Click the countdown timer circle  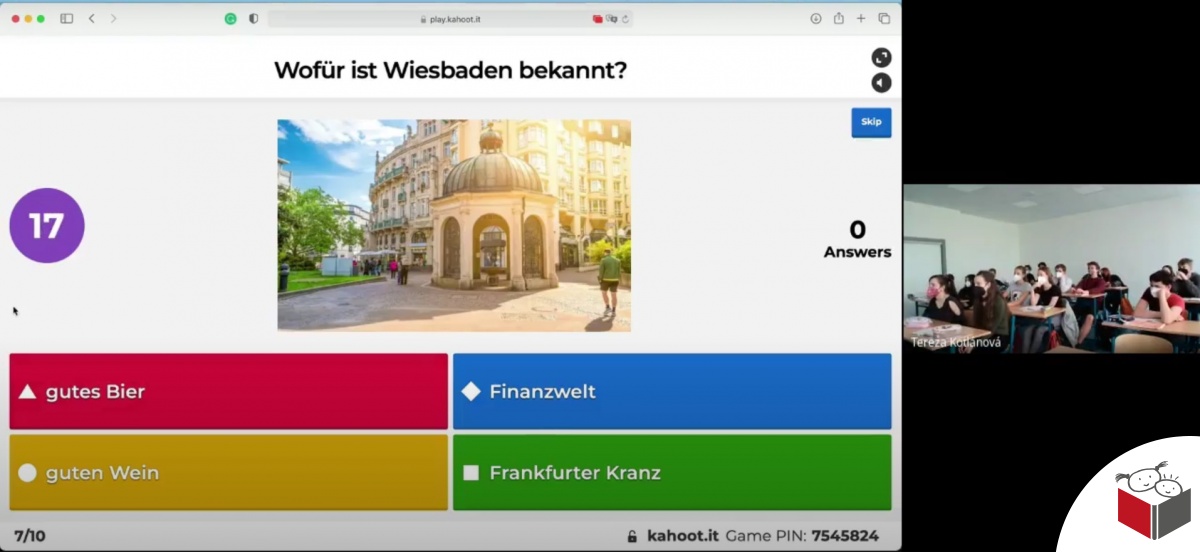pos(47,226)
